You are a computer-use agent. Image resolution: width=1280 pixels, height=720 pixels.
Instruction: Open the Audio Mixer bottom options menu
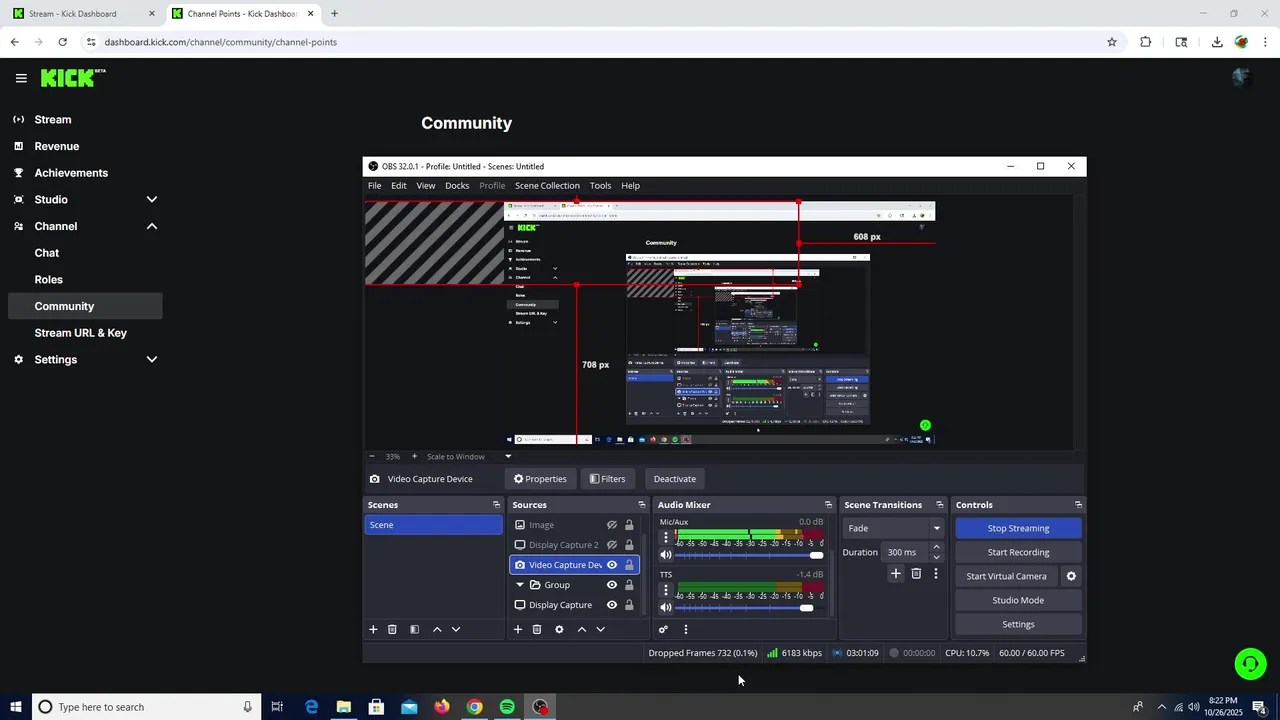click(x=686, y=629)
